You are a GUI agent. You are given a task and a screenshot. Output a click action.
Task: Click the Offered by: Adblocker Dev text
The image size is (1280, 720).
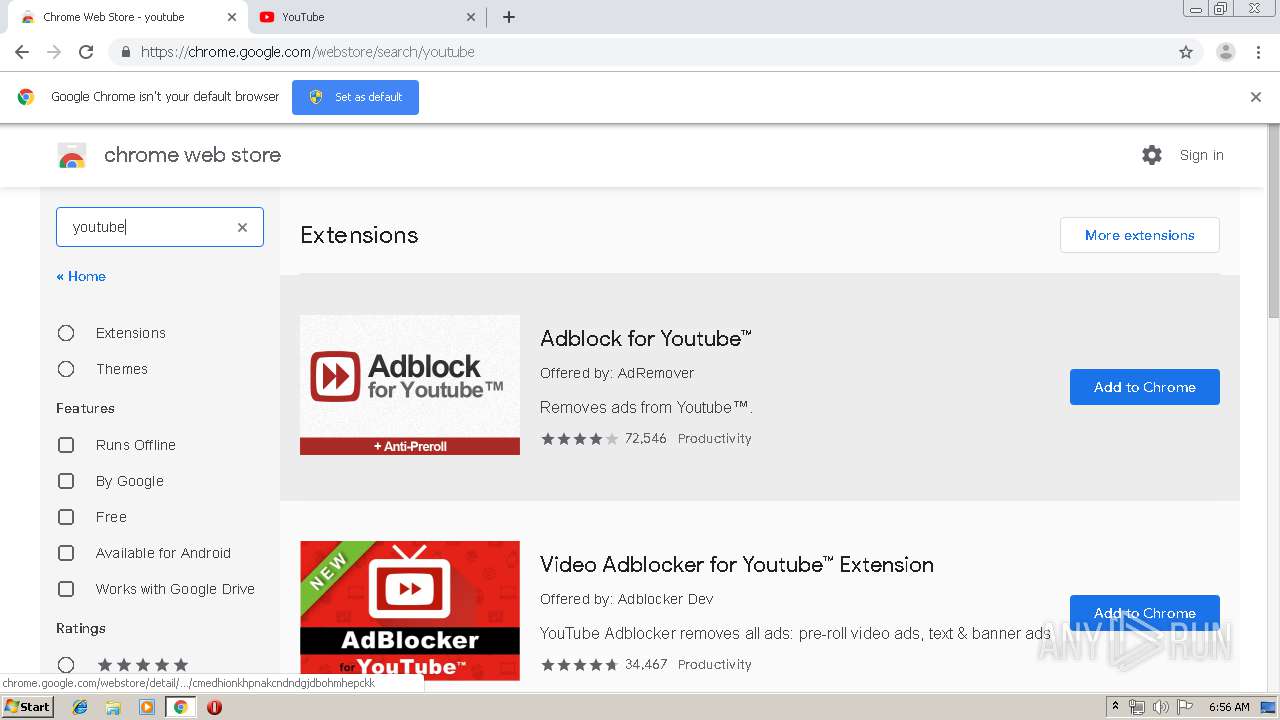pyautogui.click(x=627, y=599)
